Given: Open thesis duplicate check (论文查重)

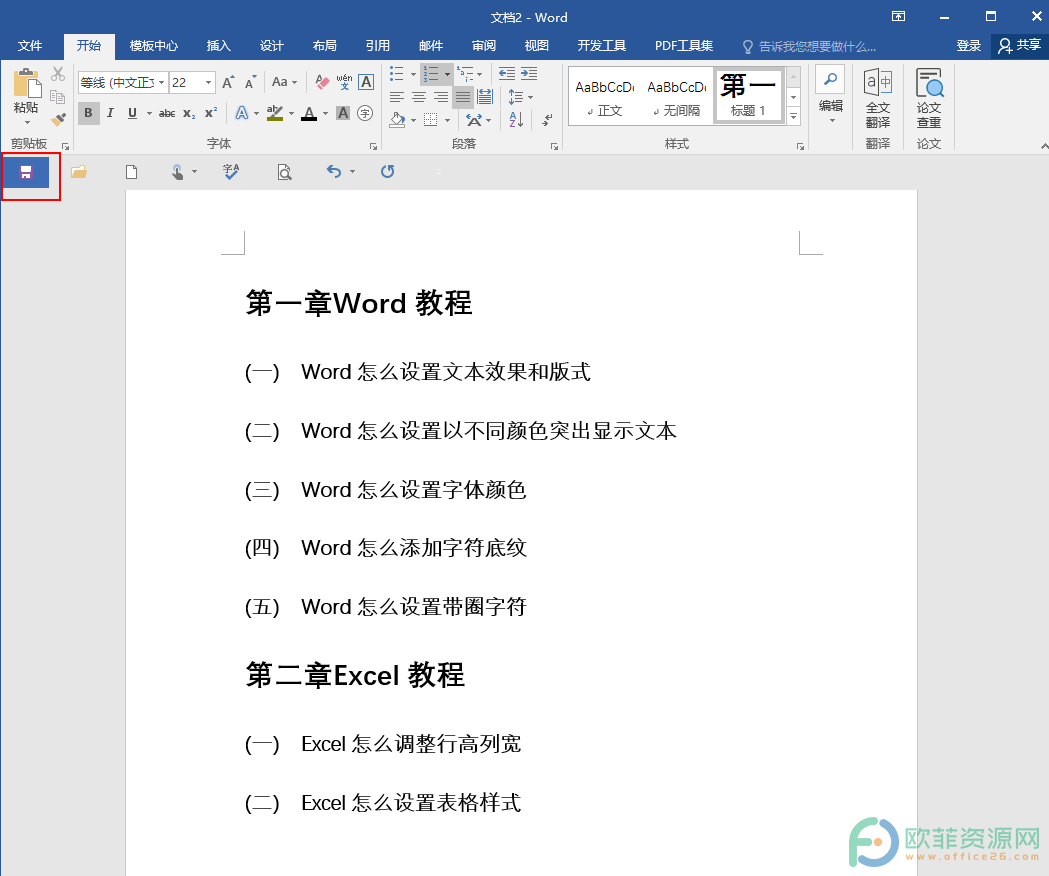Looking at the screenshot, I should pyautogui.click(x=929, y=98).
